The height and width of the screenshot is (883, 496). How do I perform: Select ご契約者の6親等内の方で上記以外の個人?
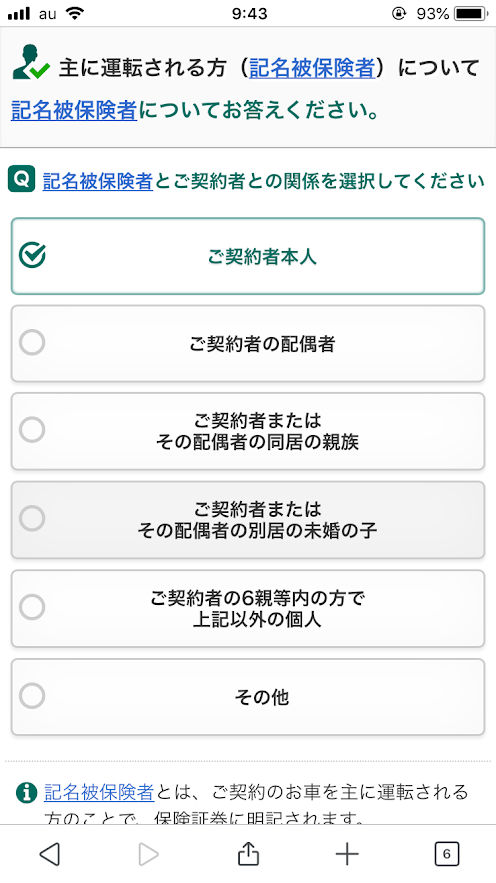click(x=248, y=608)
